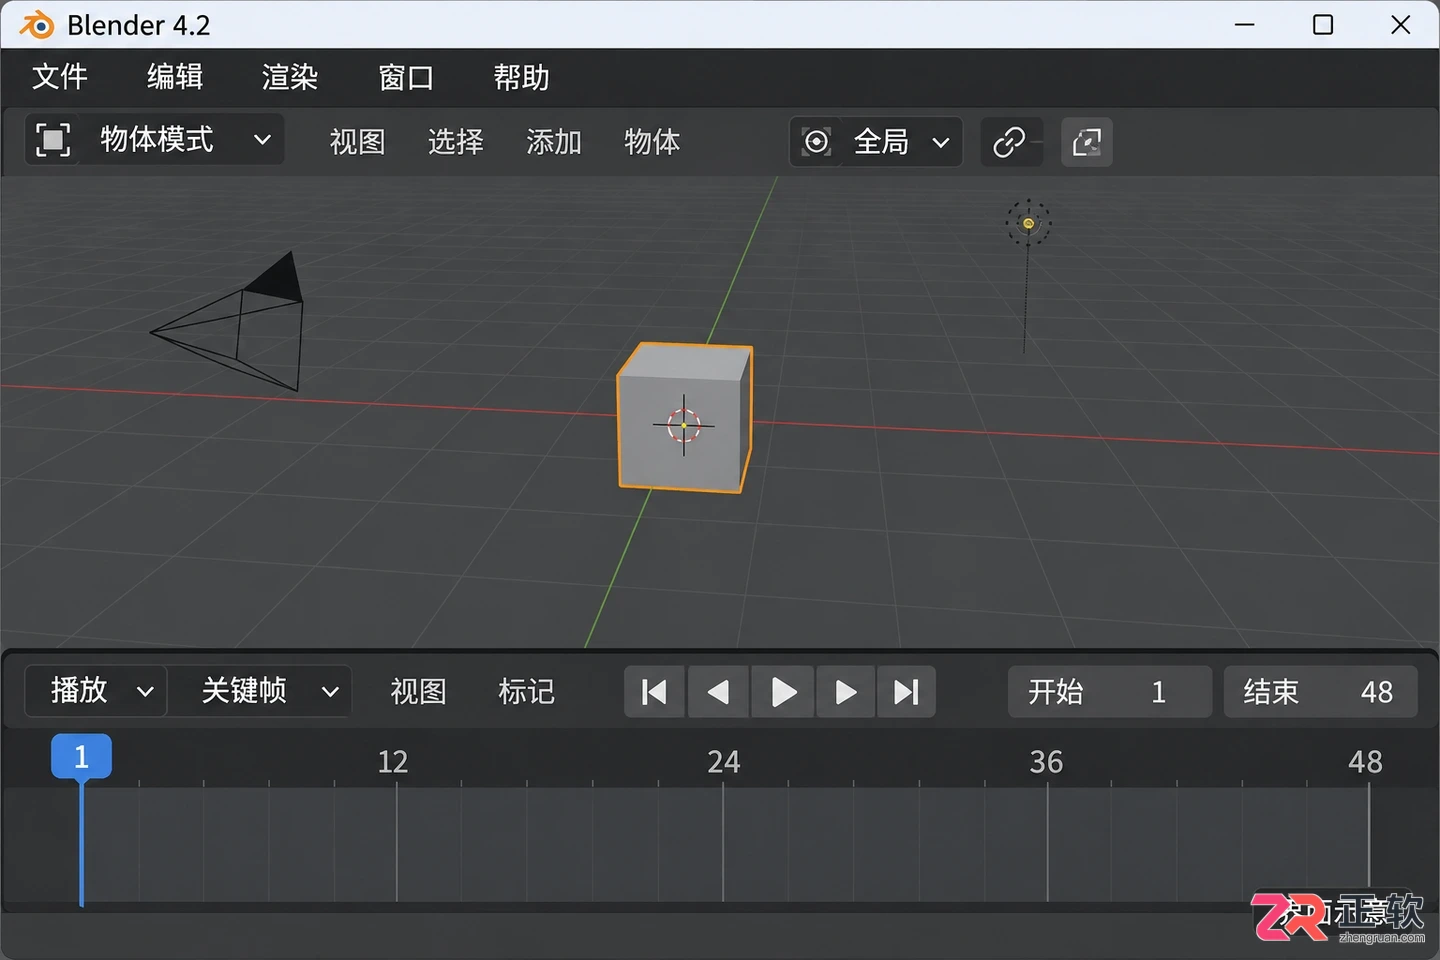Click frame 48 on the timeline ruler
The height and width of the screenshot is (960, 1440).
point(1365,762)
